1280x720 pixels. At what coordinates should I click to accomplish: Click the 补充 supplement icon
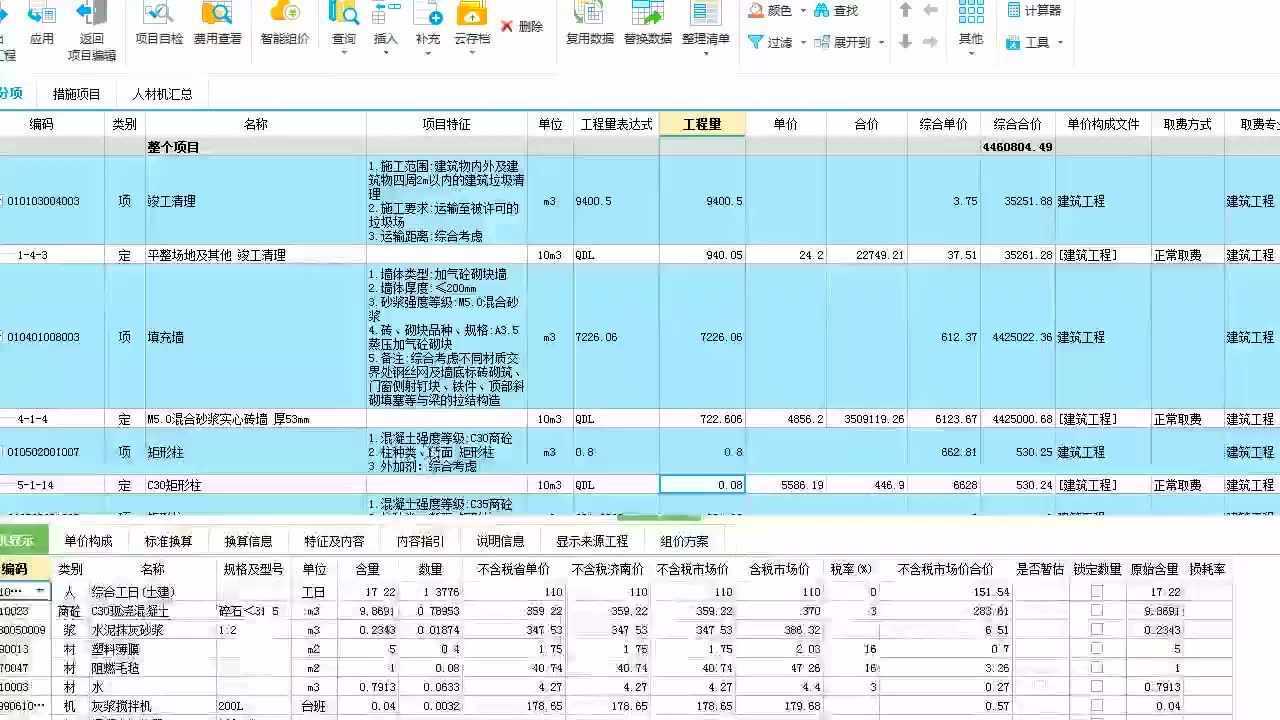pyautogui.click(x=428, y=14)
